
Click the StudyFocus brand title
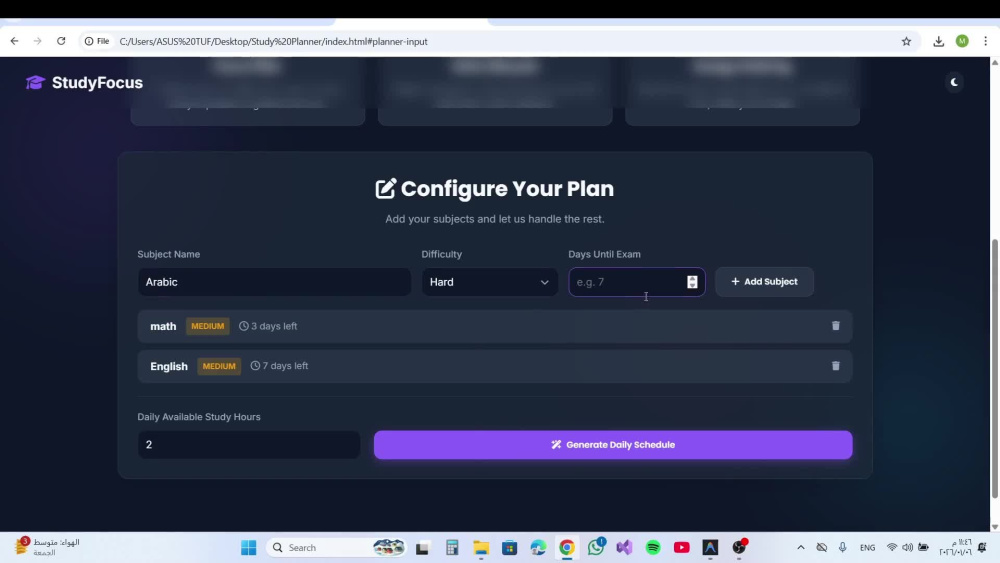(98, 82)
